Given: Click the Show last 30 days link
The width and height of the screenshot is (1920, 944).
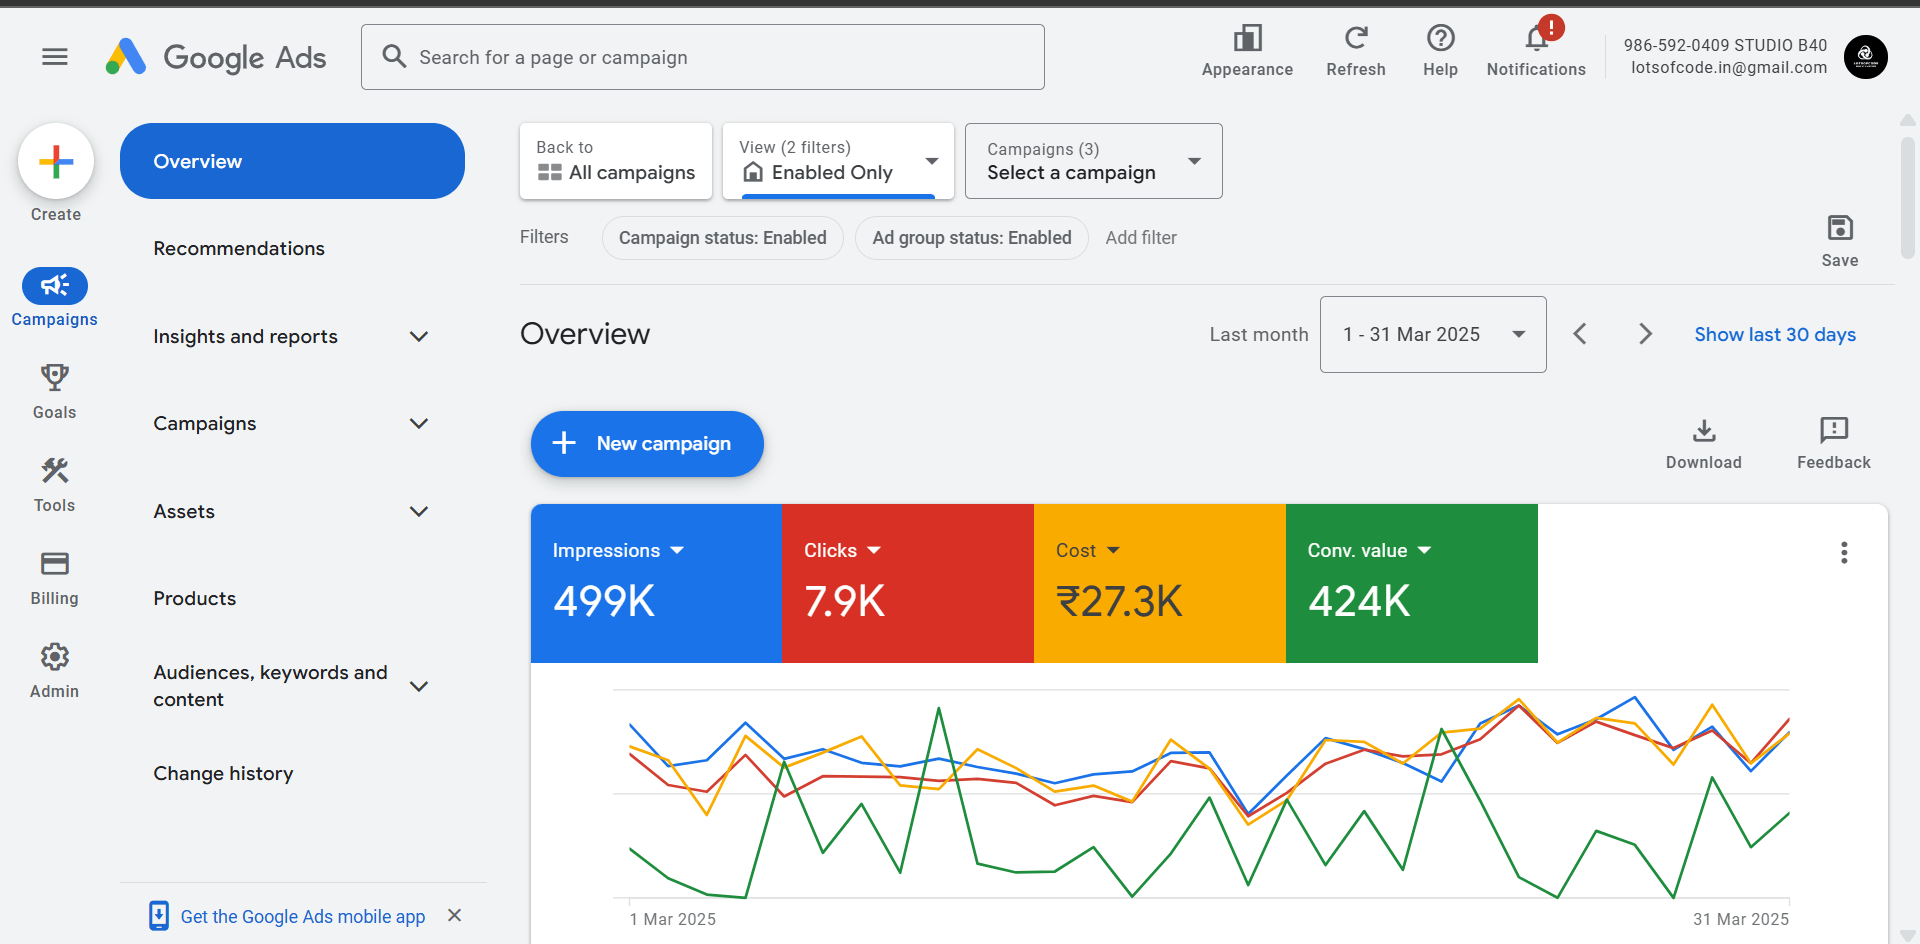Looking at the screenshot, I should (1774, 335).
